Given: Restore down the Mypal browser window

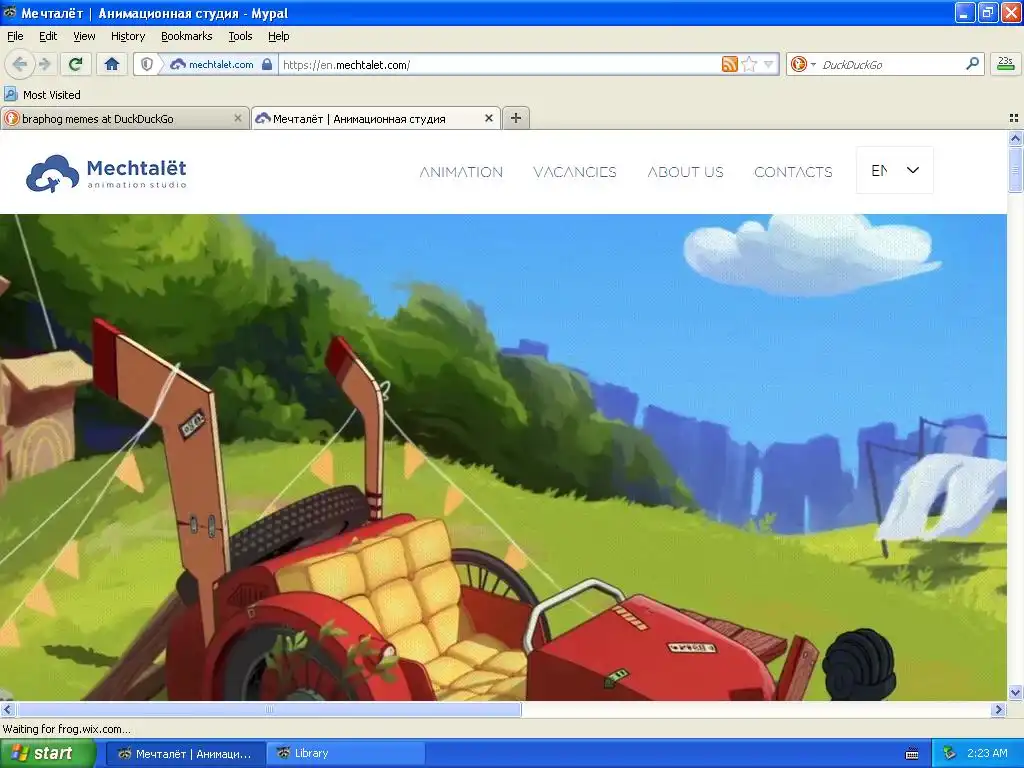Looking at the screenshot, I should pyautogui.click(x=987, y=12).
